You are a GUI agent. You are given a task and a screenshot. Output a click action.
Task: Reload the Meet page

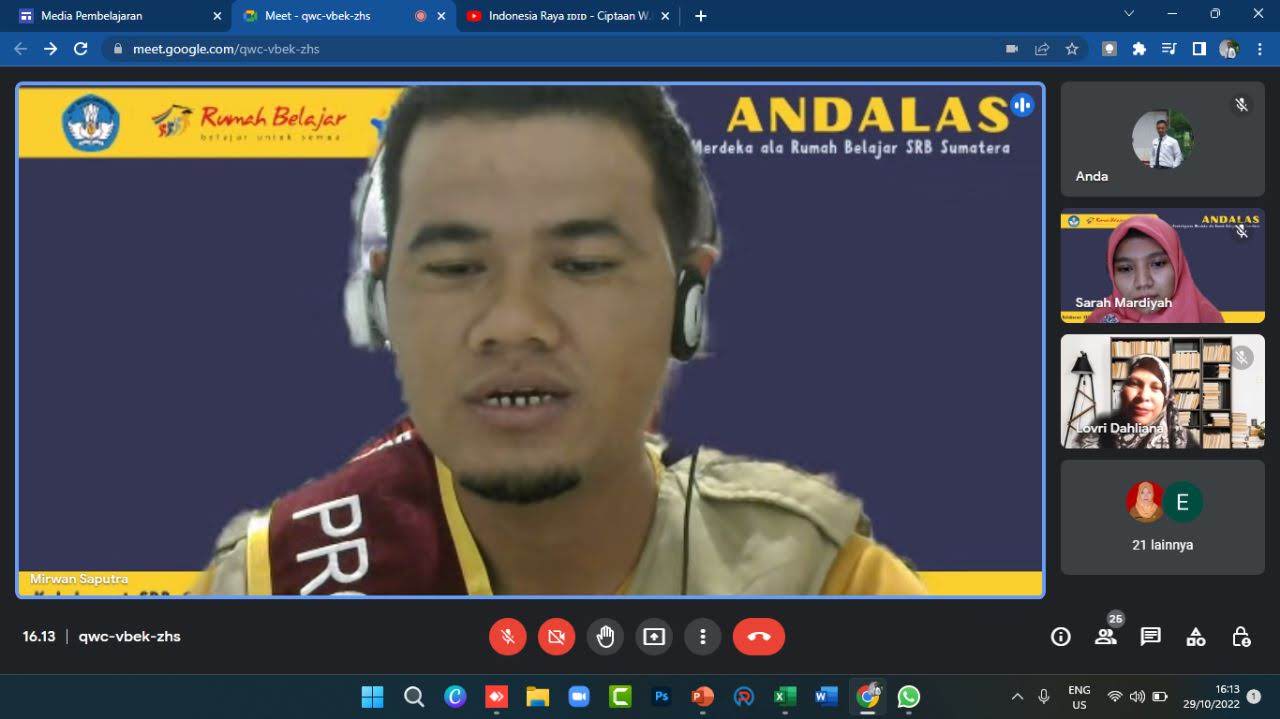tap(81, 48)
